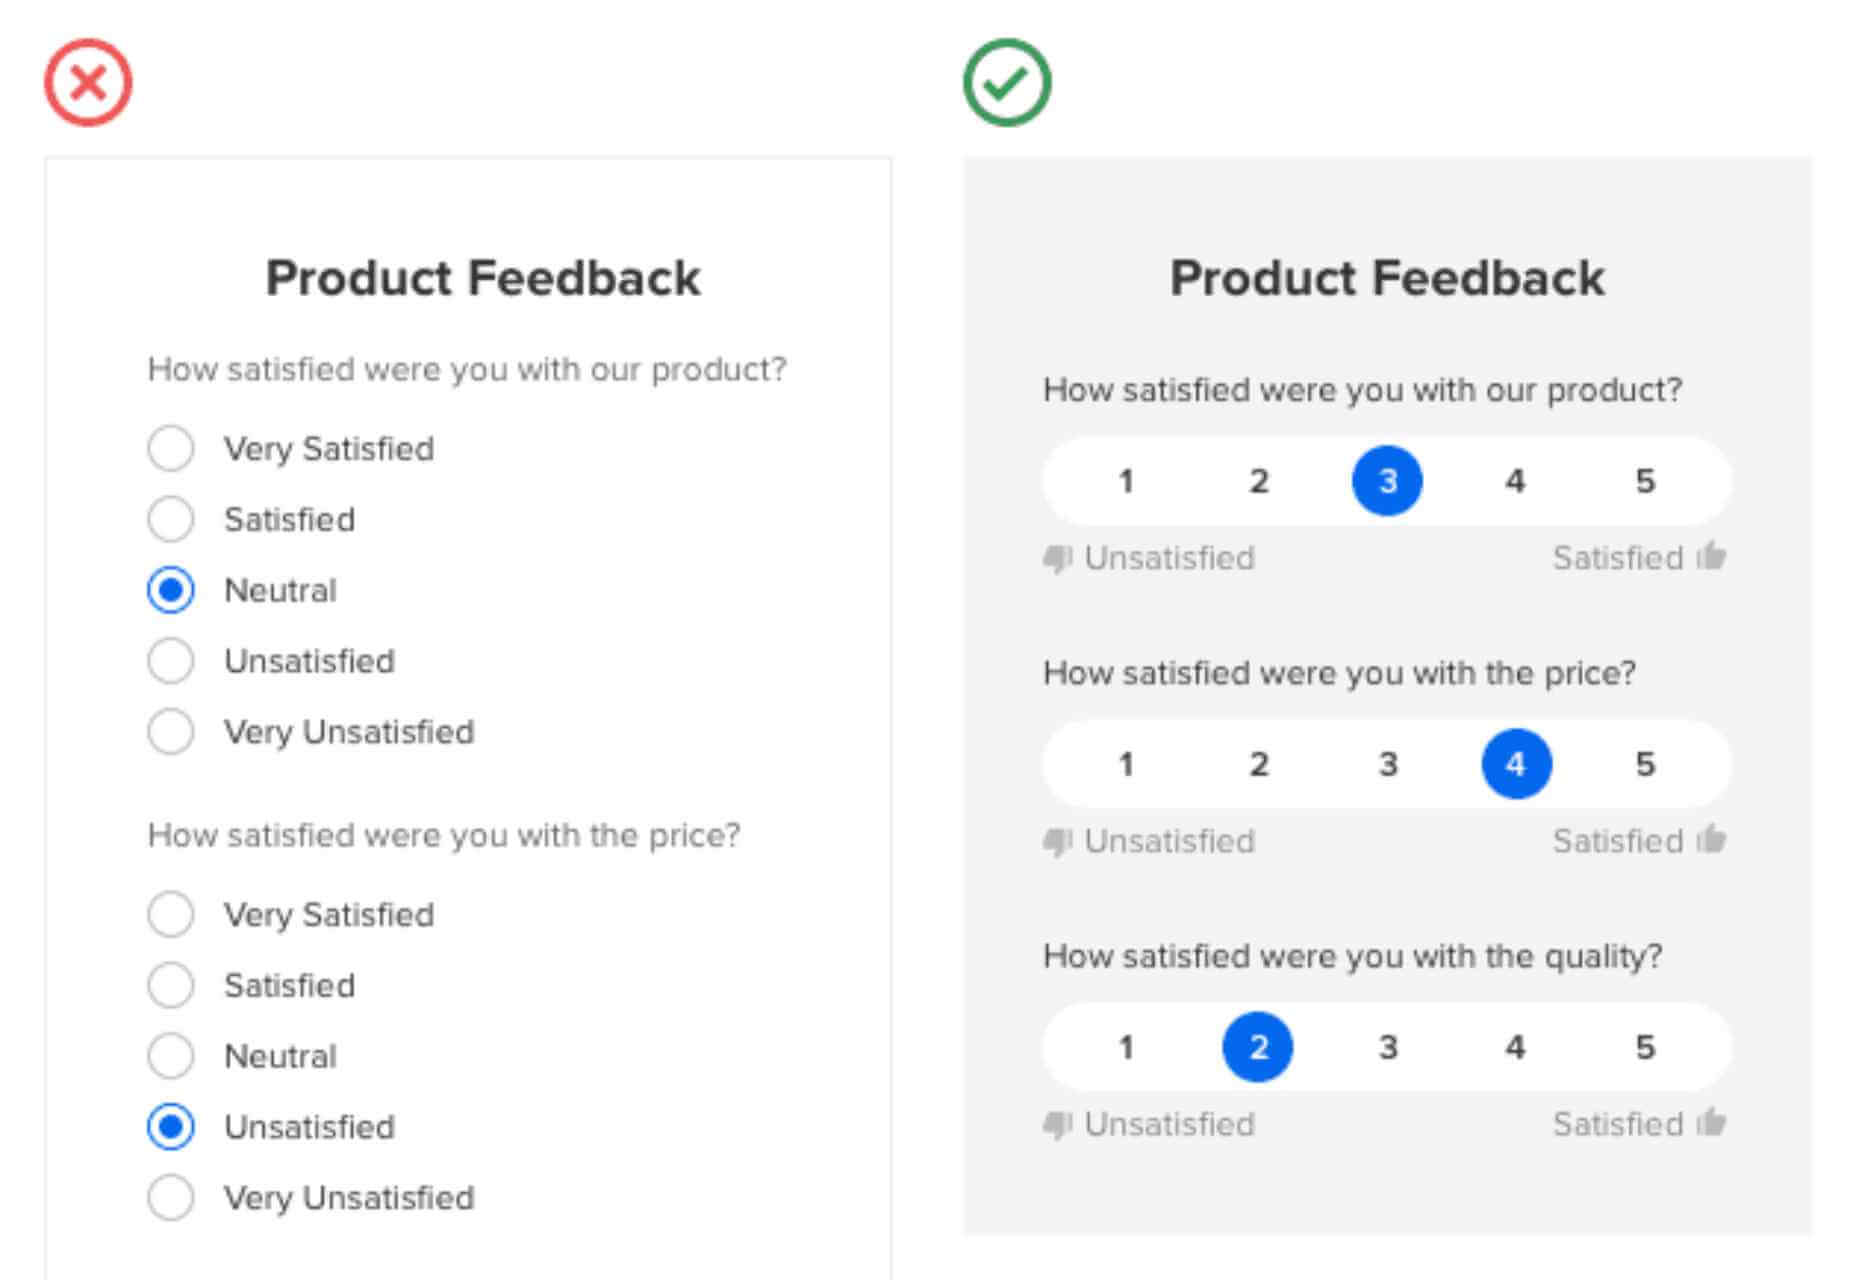Image resolution: width=1856 pixels, height=1280 pixels.
Task: Click thumbs-down icon under quality rating scale
Action: pyautogui.click(x=1057, y=1124)
